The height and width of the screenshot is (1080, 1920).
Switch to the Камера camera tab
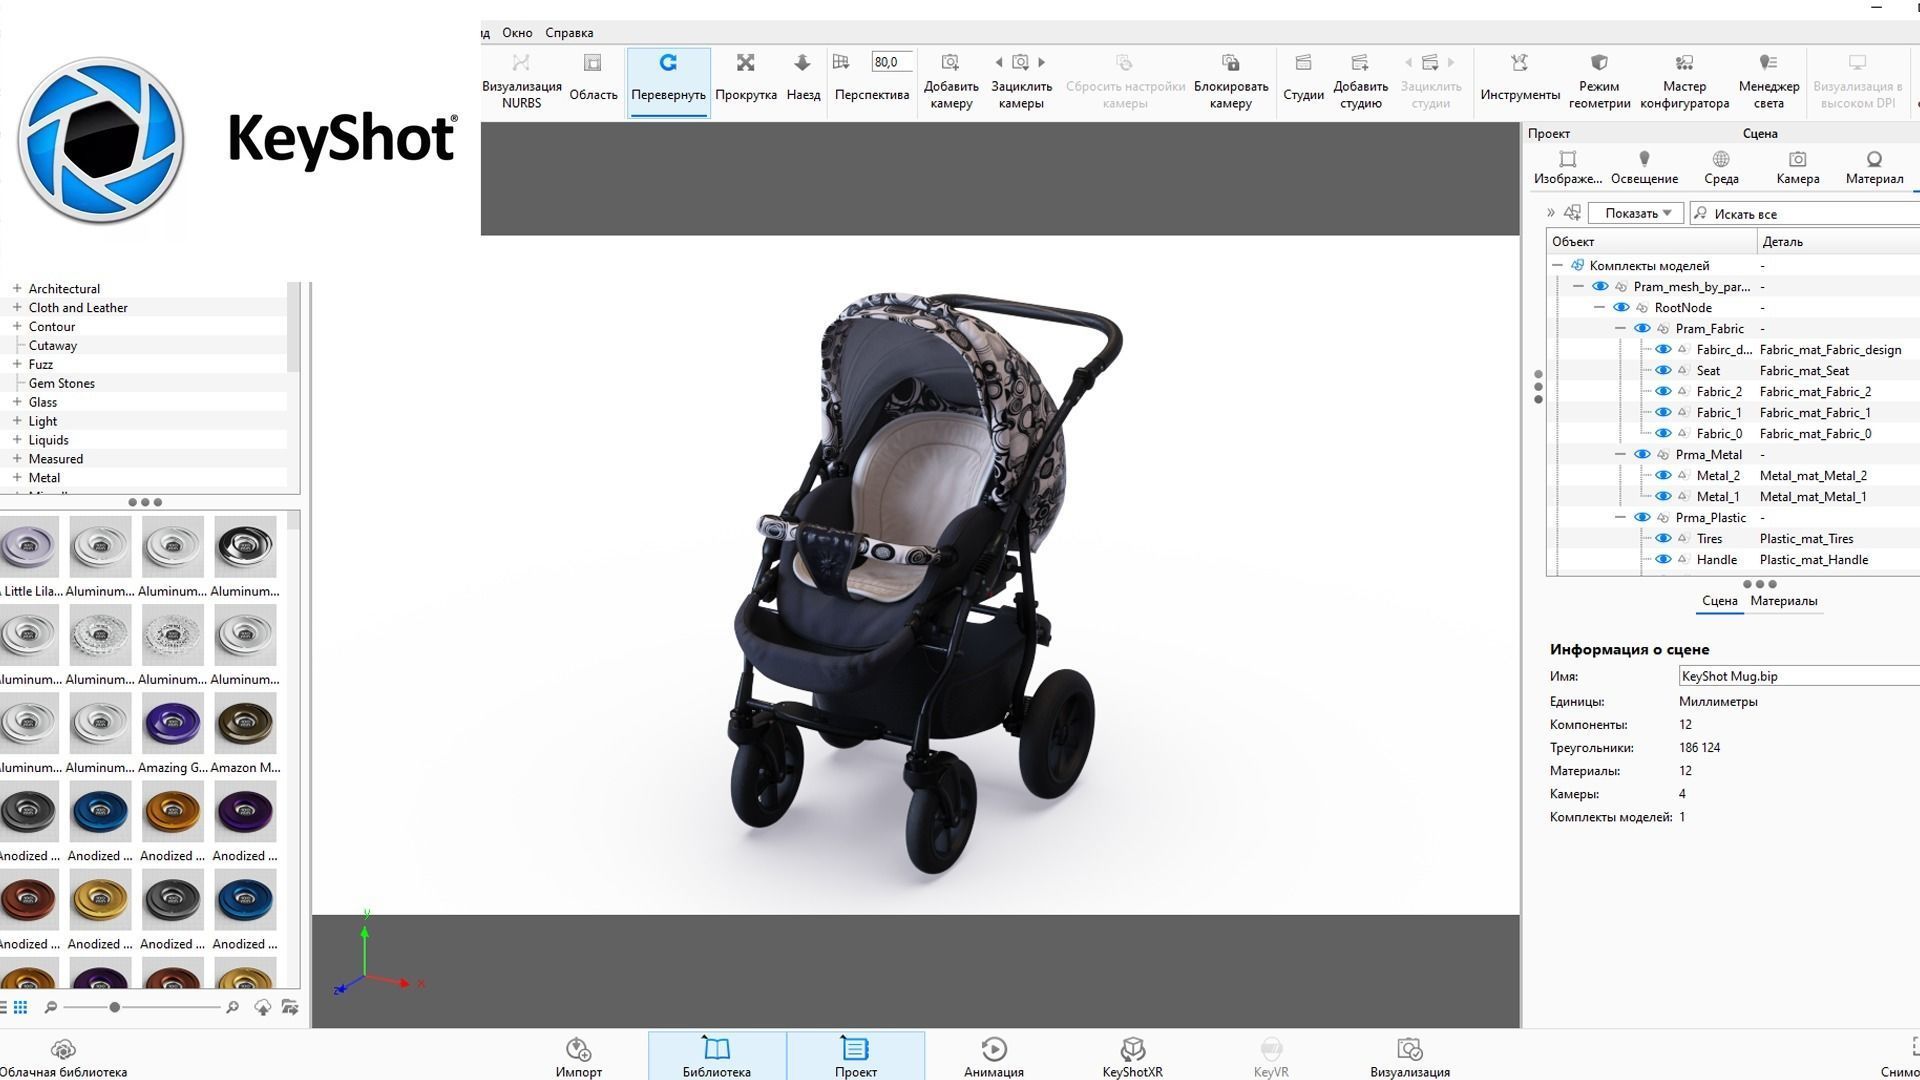click(1797, 168)
